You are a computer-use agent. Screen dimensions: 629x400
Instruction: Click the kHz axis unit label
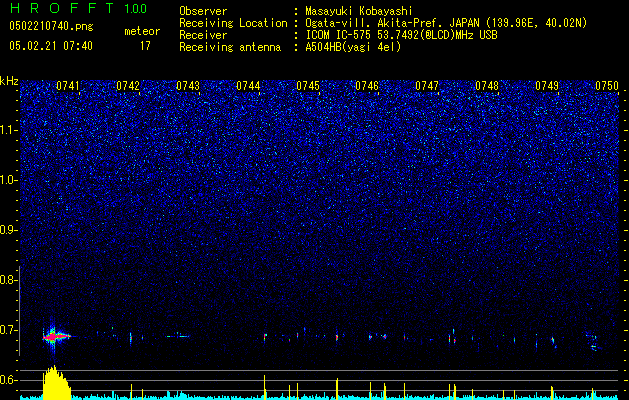[9, 81]
